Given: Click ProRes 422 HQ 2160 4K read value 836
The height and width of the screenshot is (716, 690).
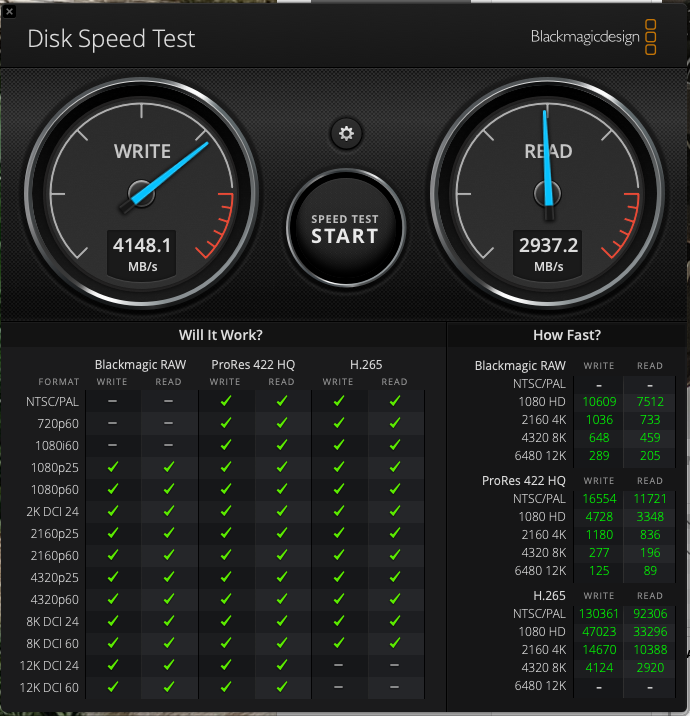Looking at the screenshot, I should (x=650, y=534).
